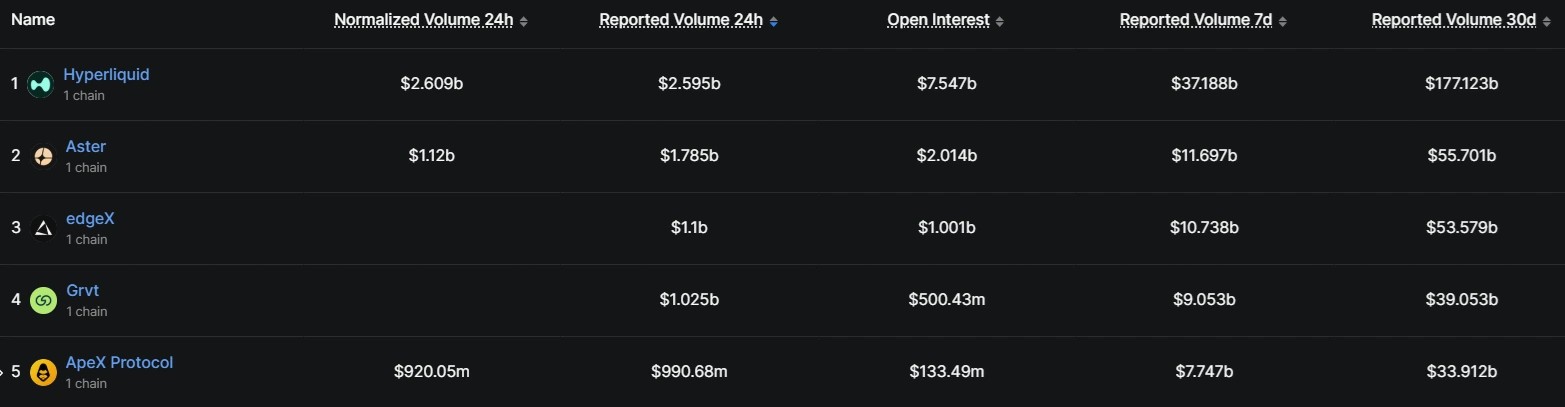Sort table by Reported Volume 24h header
The image size is (1565, 407).
[681, 20]
